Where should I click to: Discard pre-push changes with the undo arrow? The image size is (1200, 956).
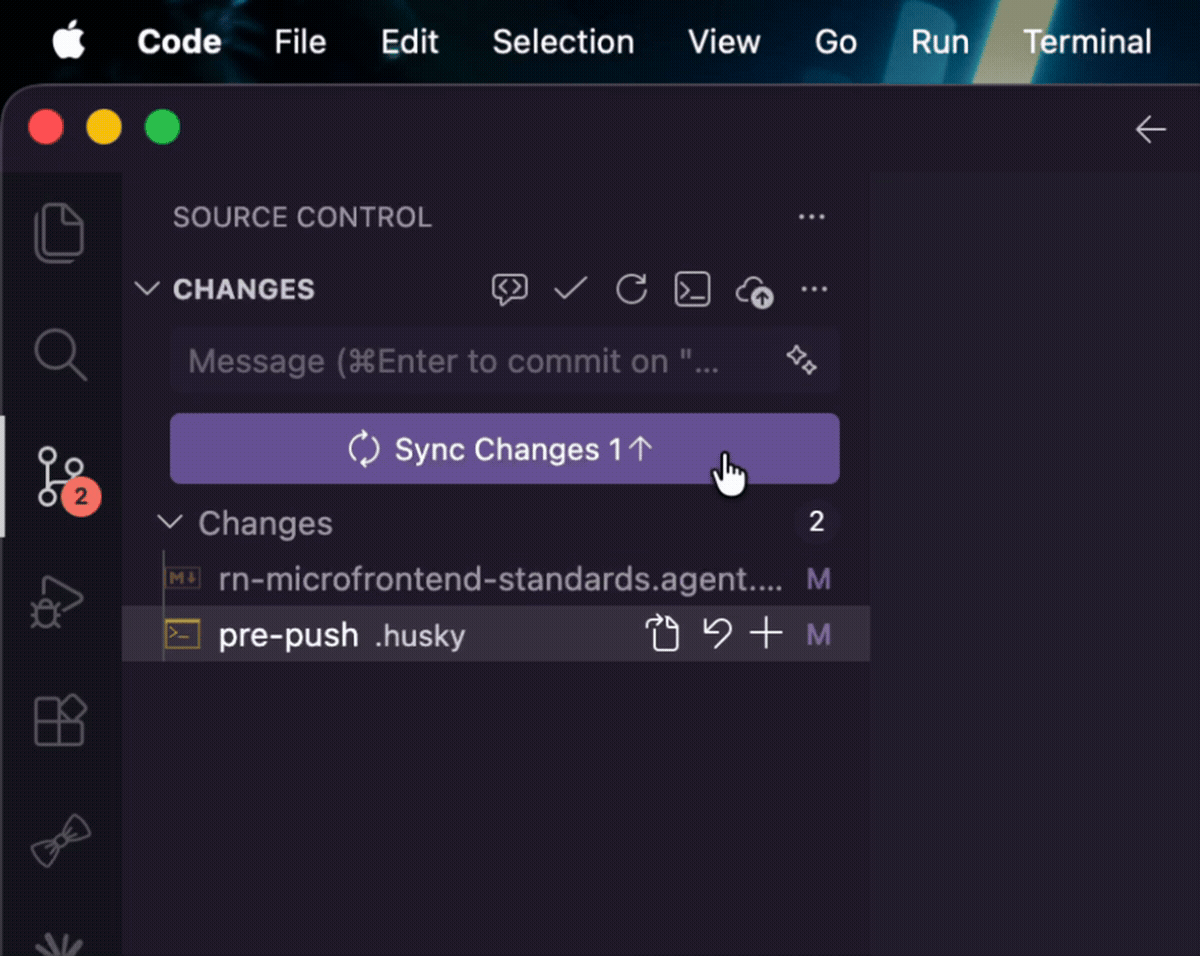coord(716,634)
